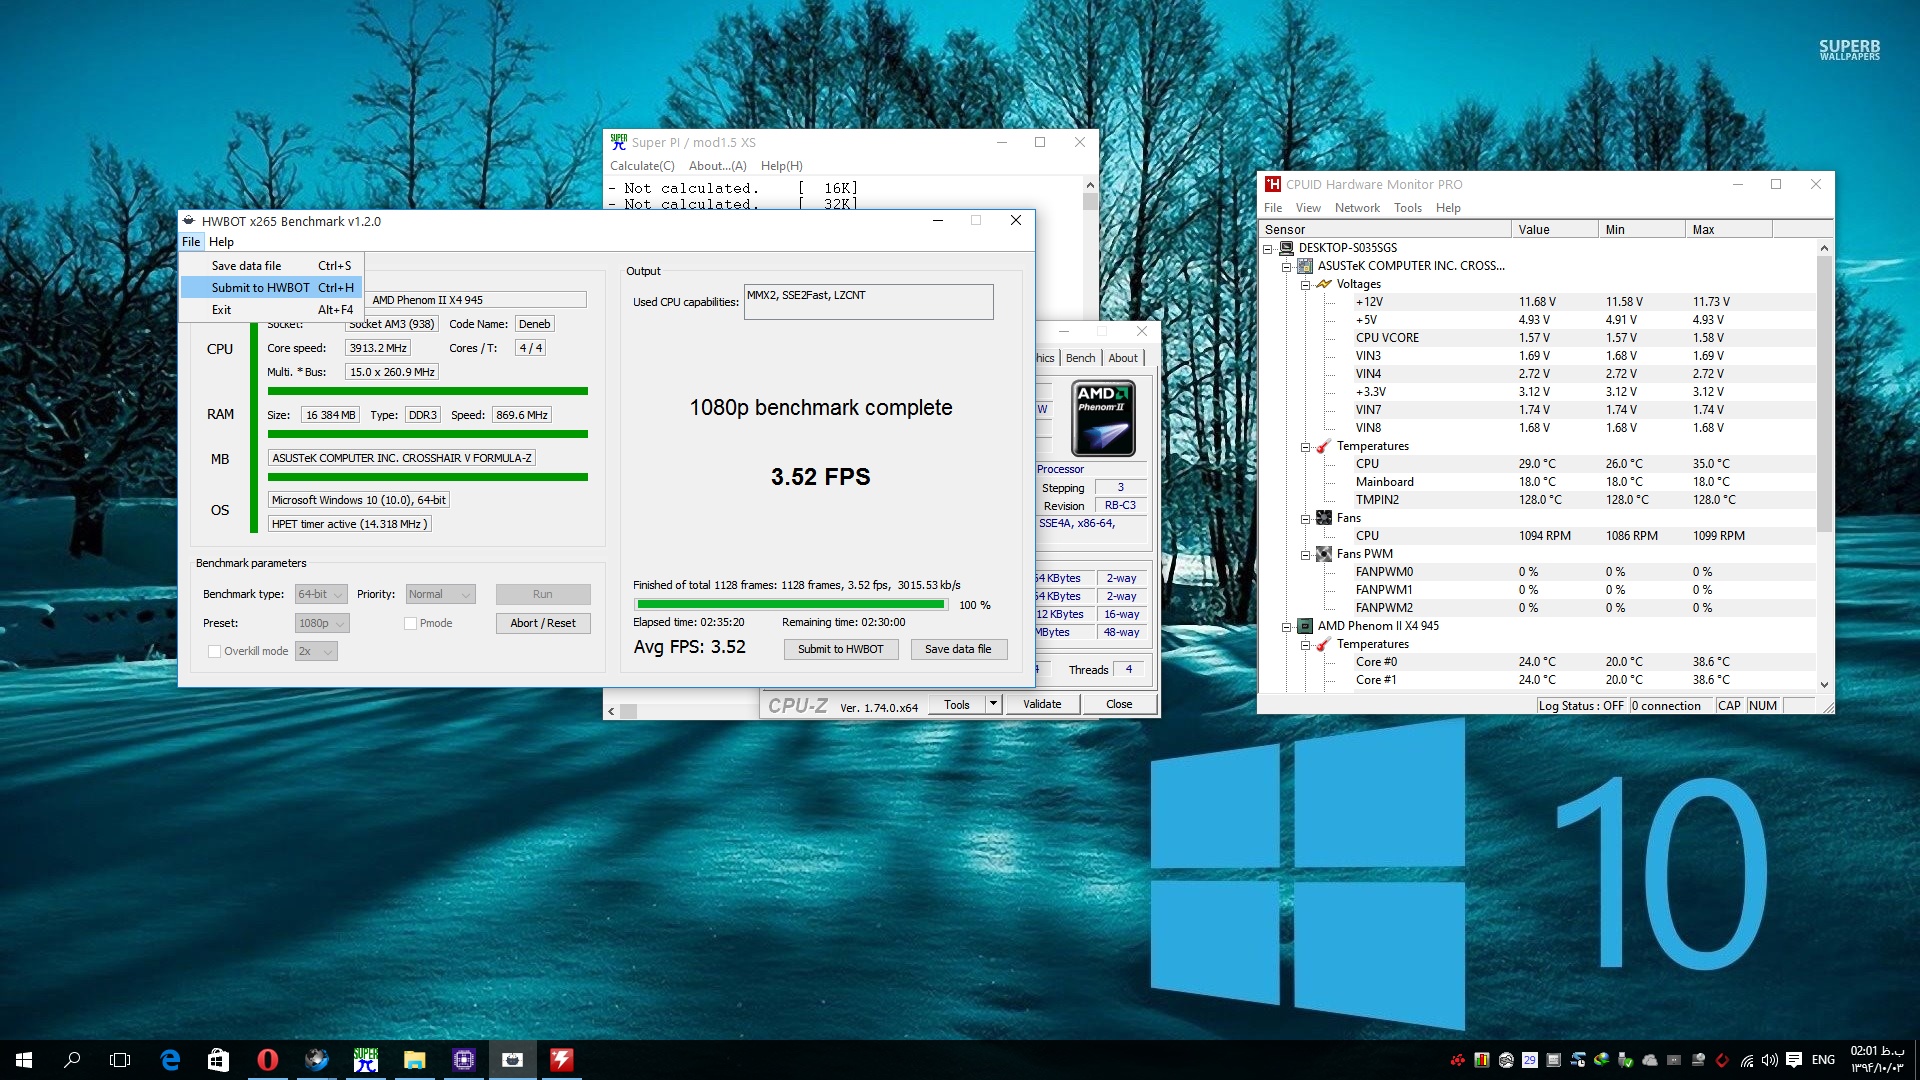
Task: Click the Validate button in CPU-Z
Action: (1042, 704)
